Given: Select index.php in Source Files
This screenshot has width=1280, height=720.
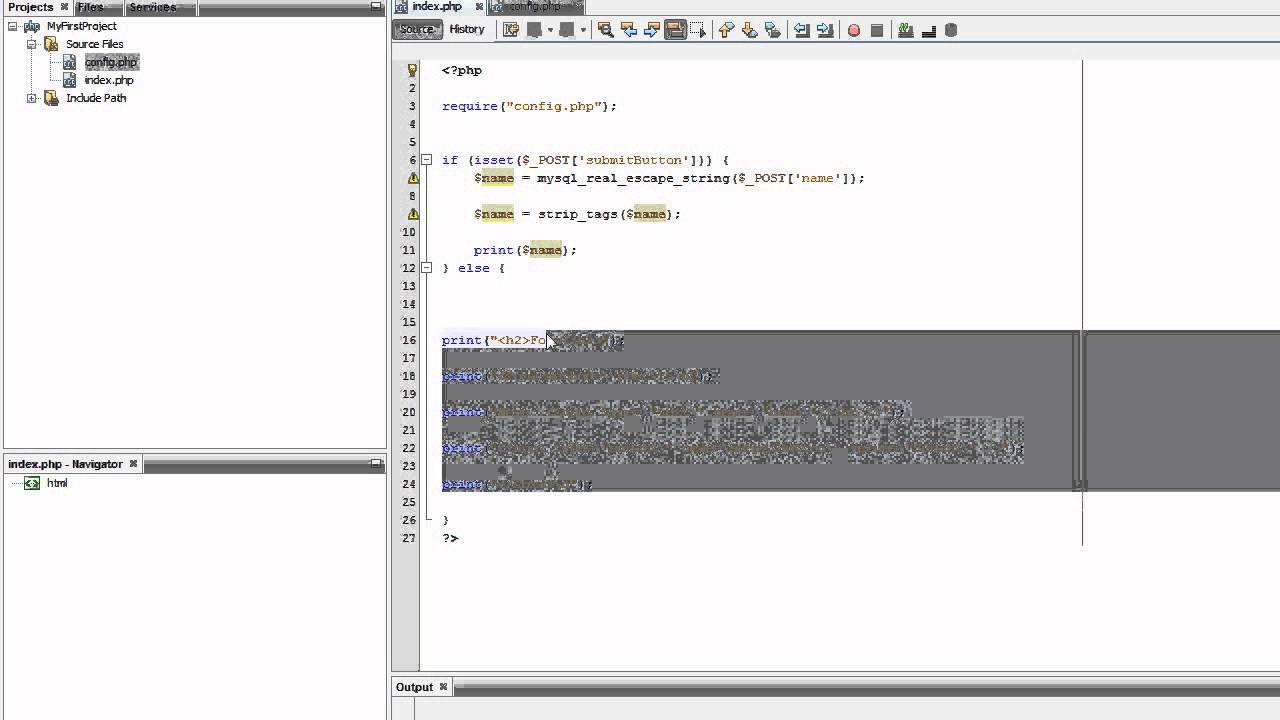Looking at the screenshot, I should (x=109, y=80).
